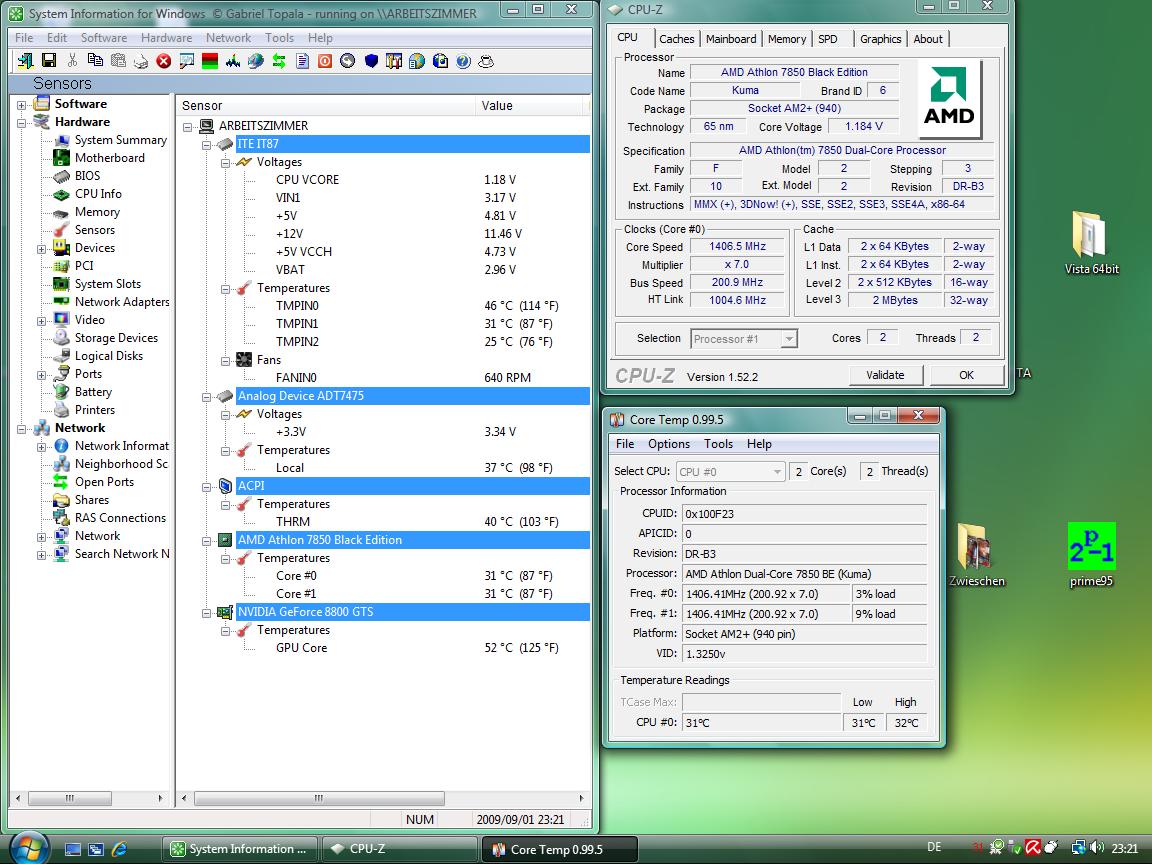This screenshot has height=864, width=1152.
Task: Click the orange power button toolbar icon
Action: pos(325,61)
